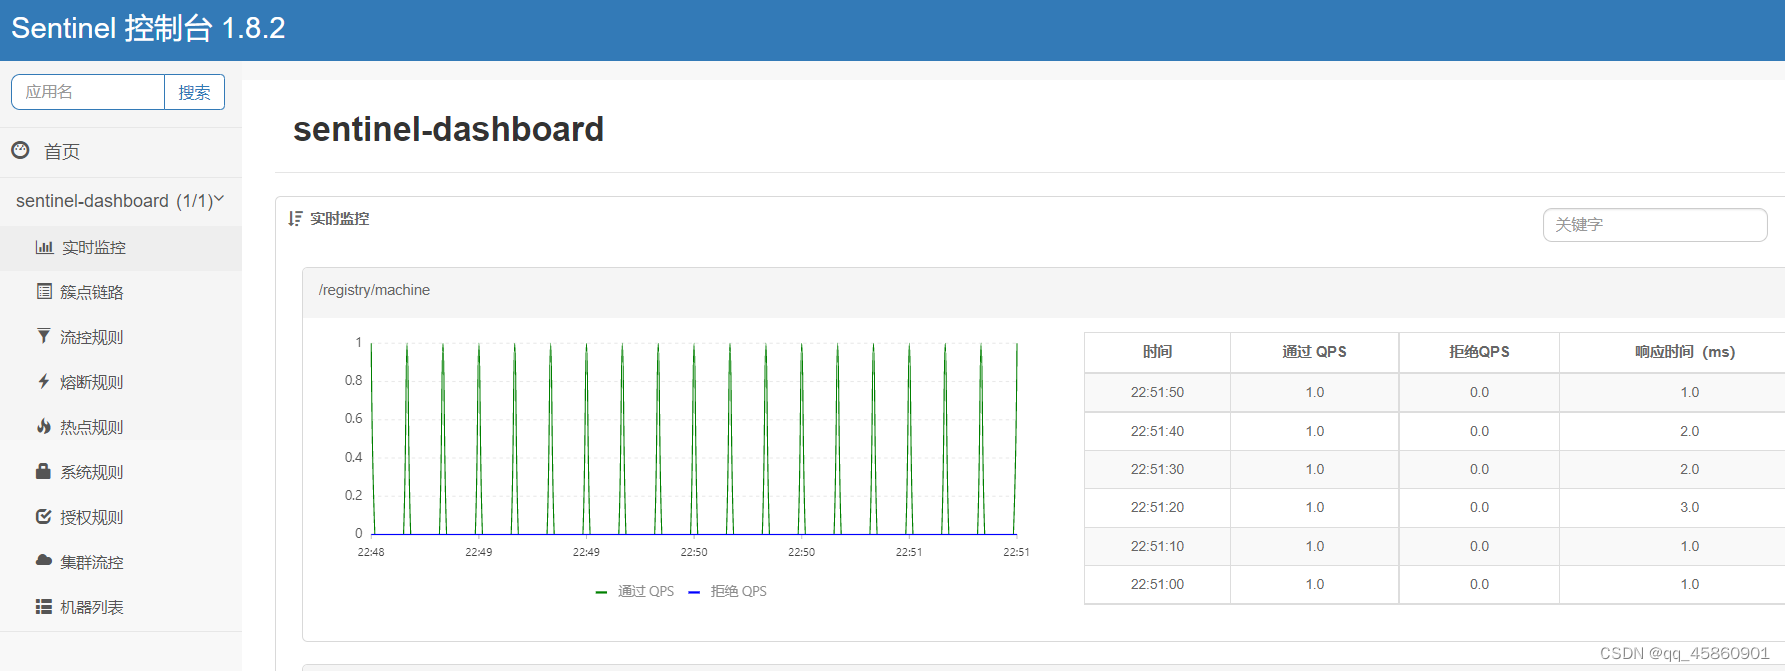This screenshot has height=671, width=1785.
Task: Select the 22:51:00 time cell
Action: pyautogui.click(x=1157, y=584)
